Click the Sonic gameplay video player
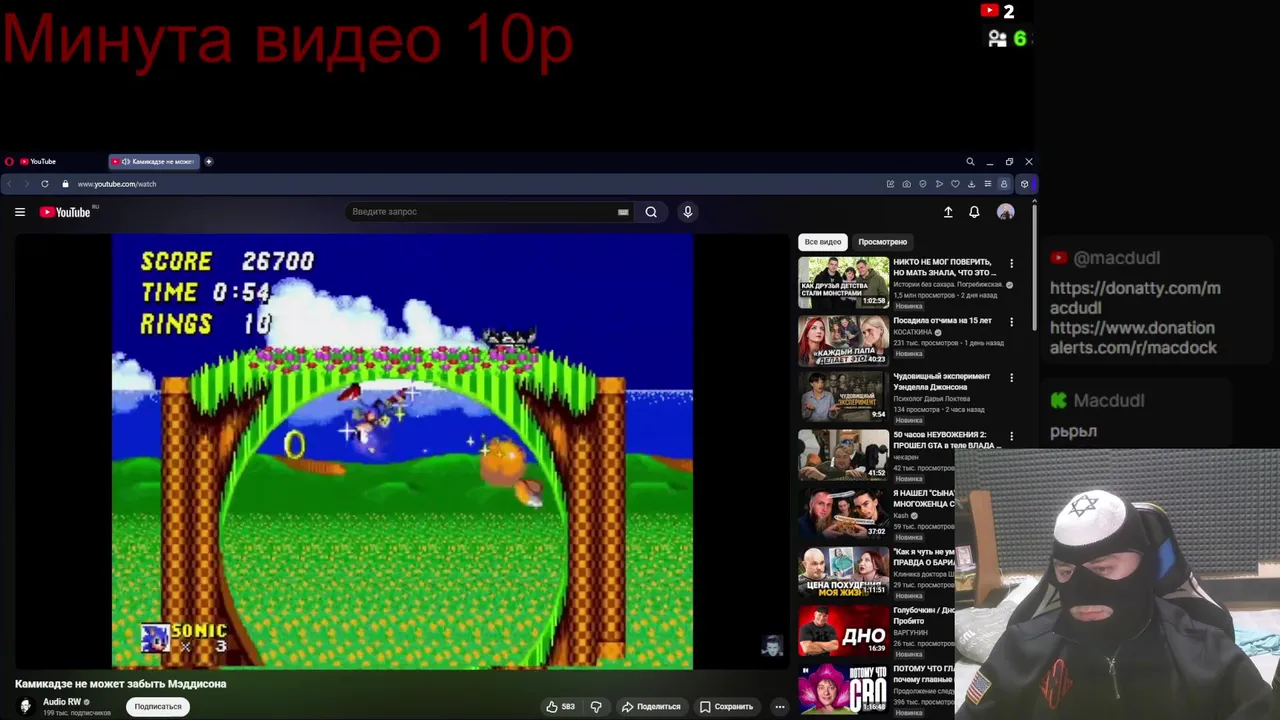This screenshot has height=720, width=1280. tap(402, 451)
